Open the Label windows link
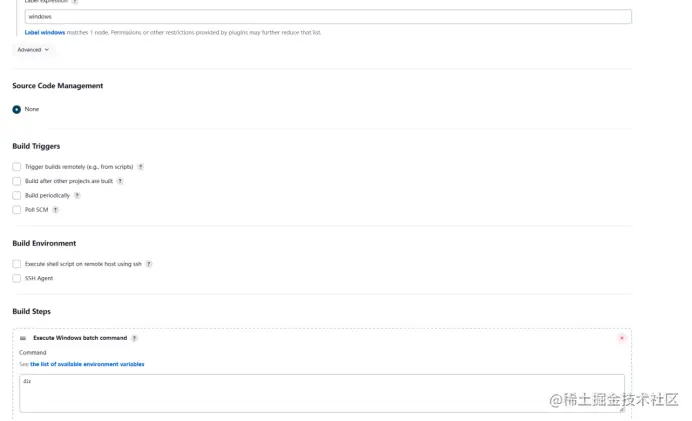The image size is (692, 421). coord(45,32)
